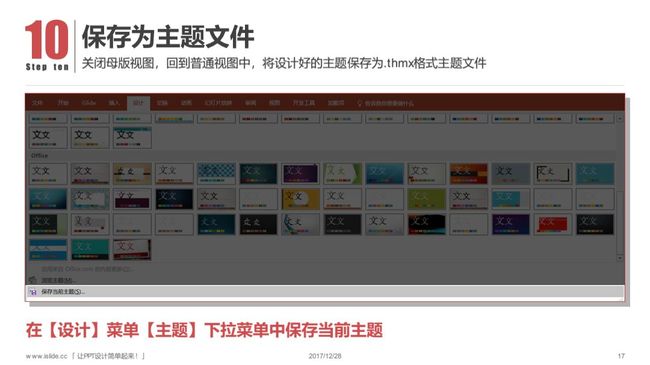Click the browse-themes folder icon

[33, 280]
